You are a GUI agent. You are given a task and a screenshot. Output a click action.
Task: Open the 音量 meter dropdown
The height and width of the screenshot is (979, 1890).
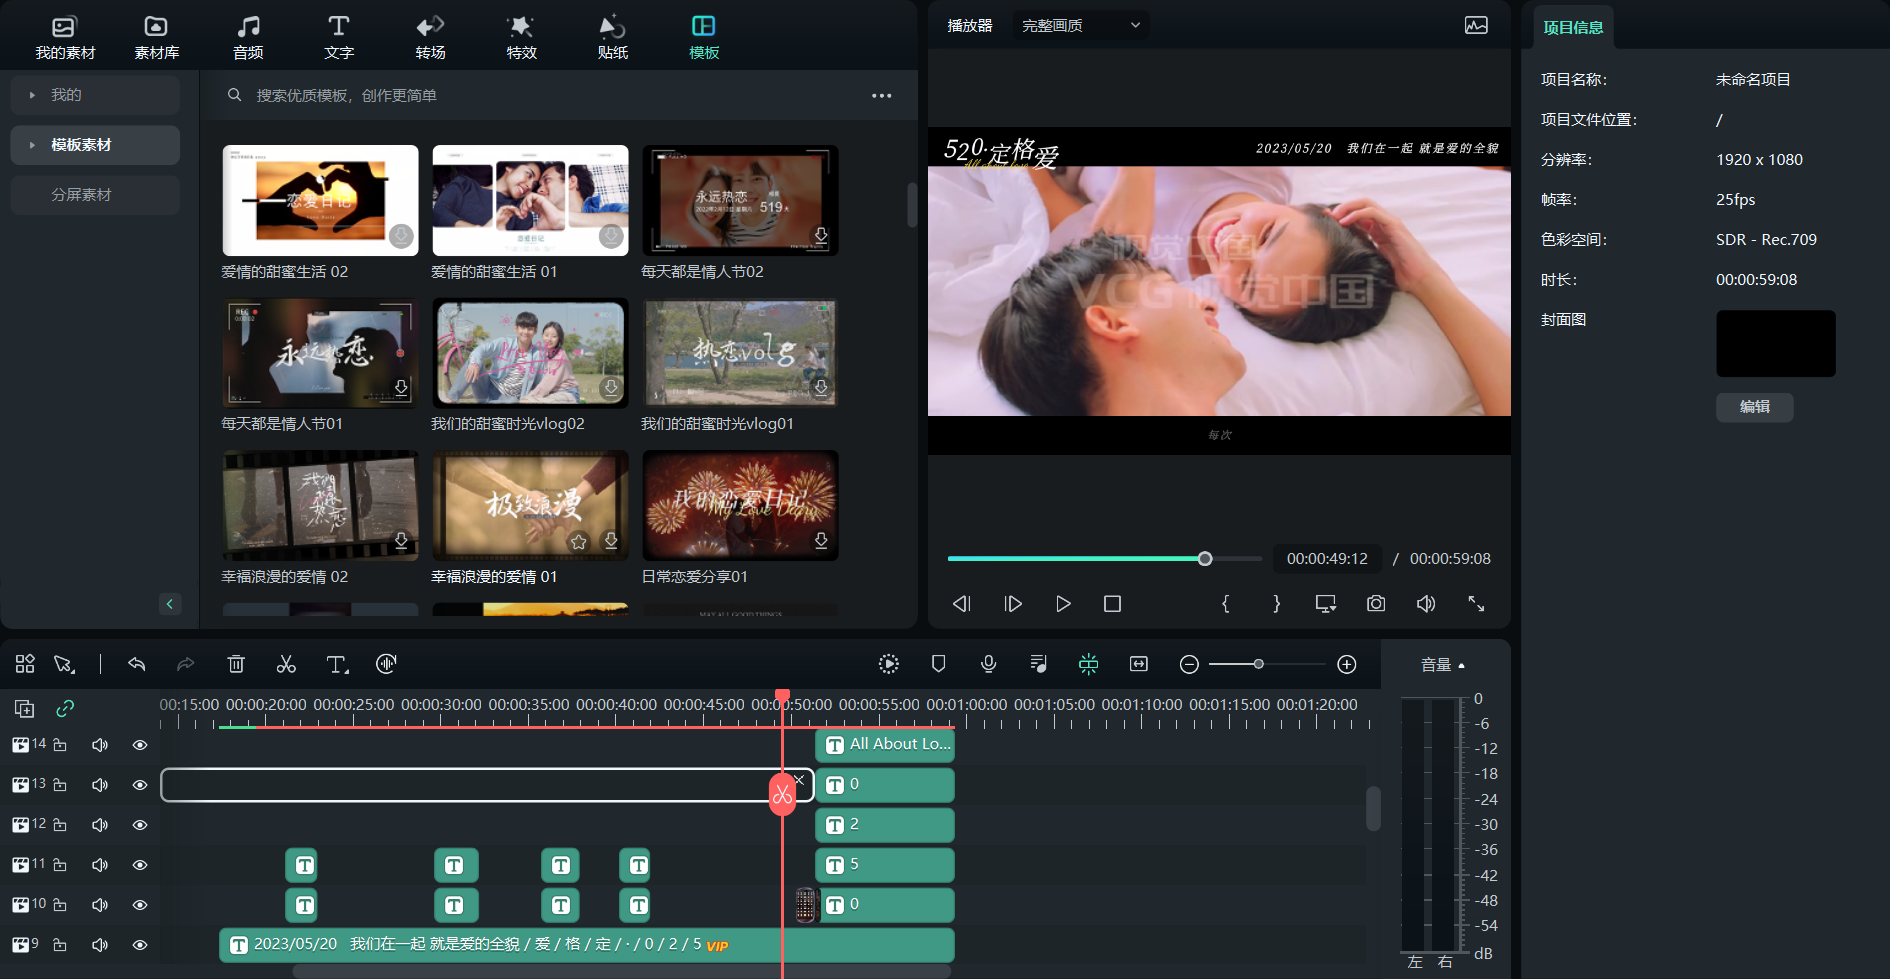[1442, 665]
